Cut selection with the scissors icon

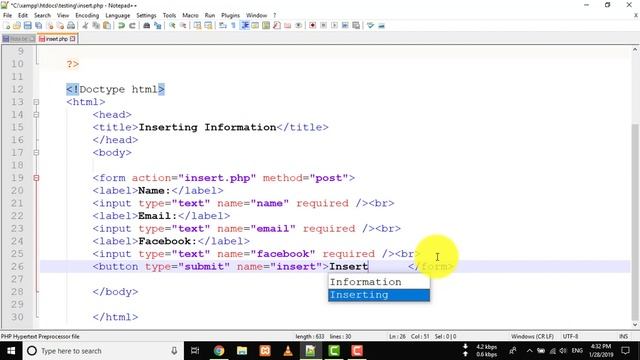[85, 25]
